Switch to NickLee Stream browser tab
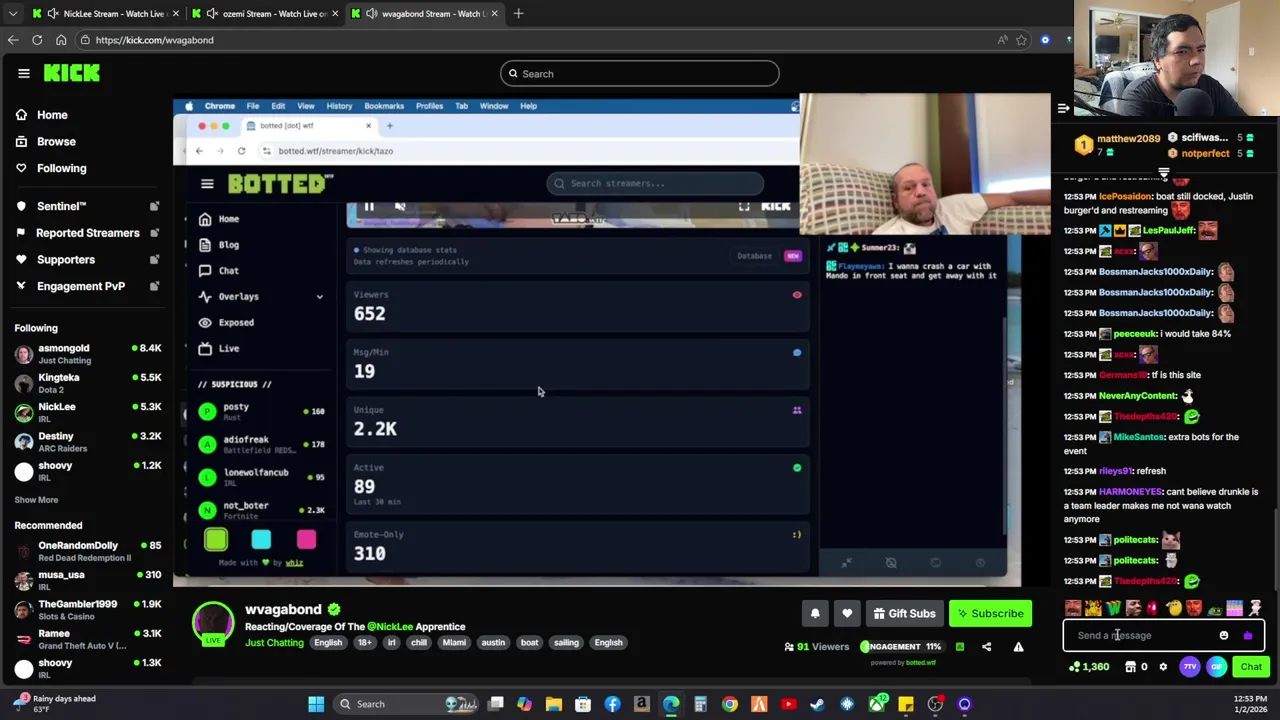This screenshot has width=1280, height=720. (104, 14)
